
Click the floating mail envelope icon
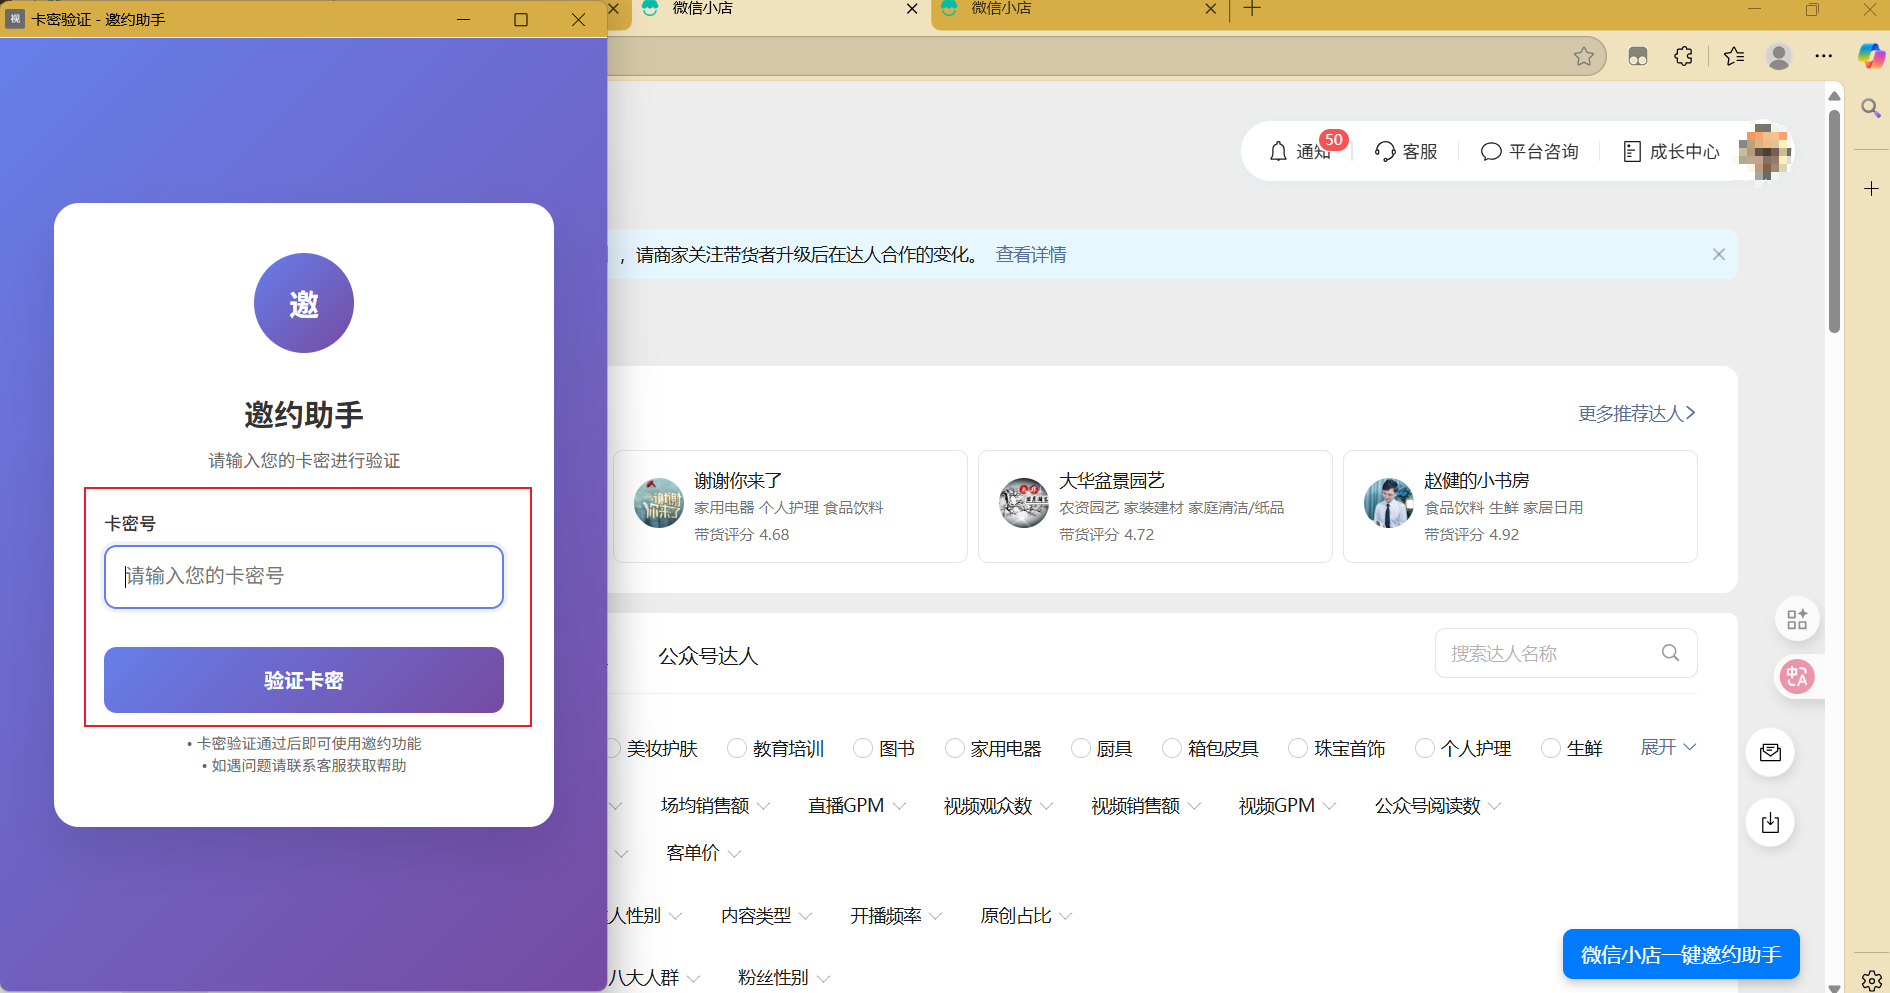coord(1770,752)
